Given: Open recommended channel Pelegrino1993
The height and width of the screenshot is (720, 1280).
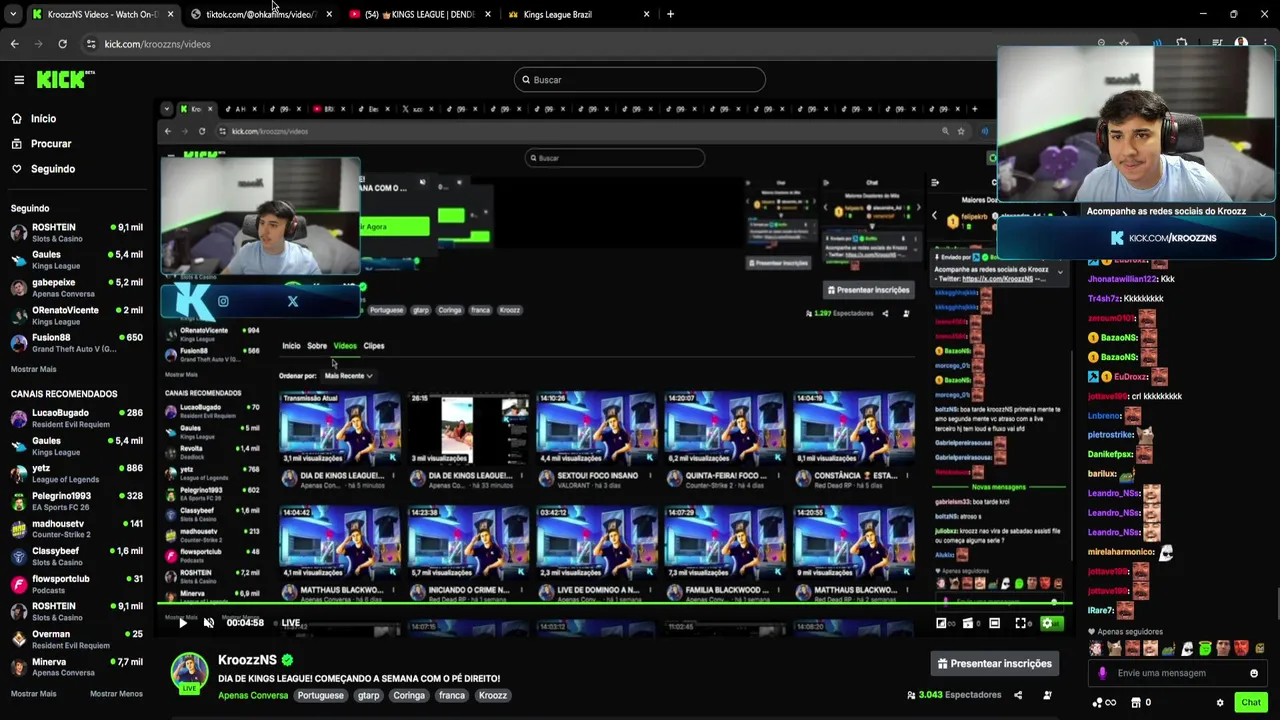Looking at the screenshot, I should tap(77, 501).
